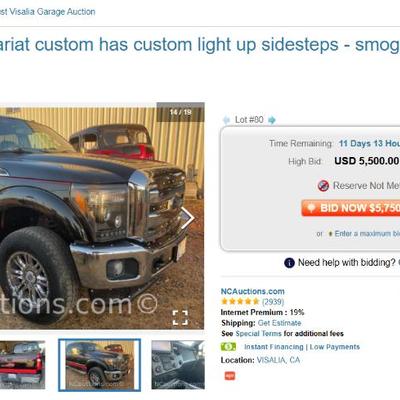Open the NCAuctions.com seller link
400x400 pixels.
coord(253,291)
